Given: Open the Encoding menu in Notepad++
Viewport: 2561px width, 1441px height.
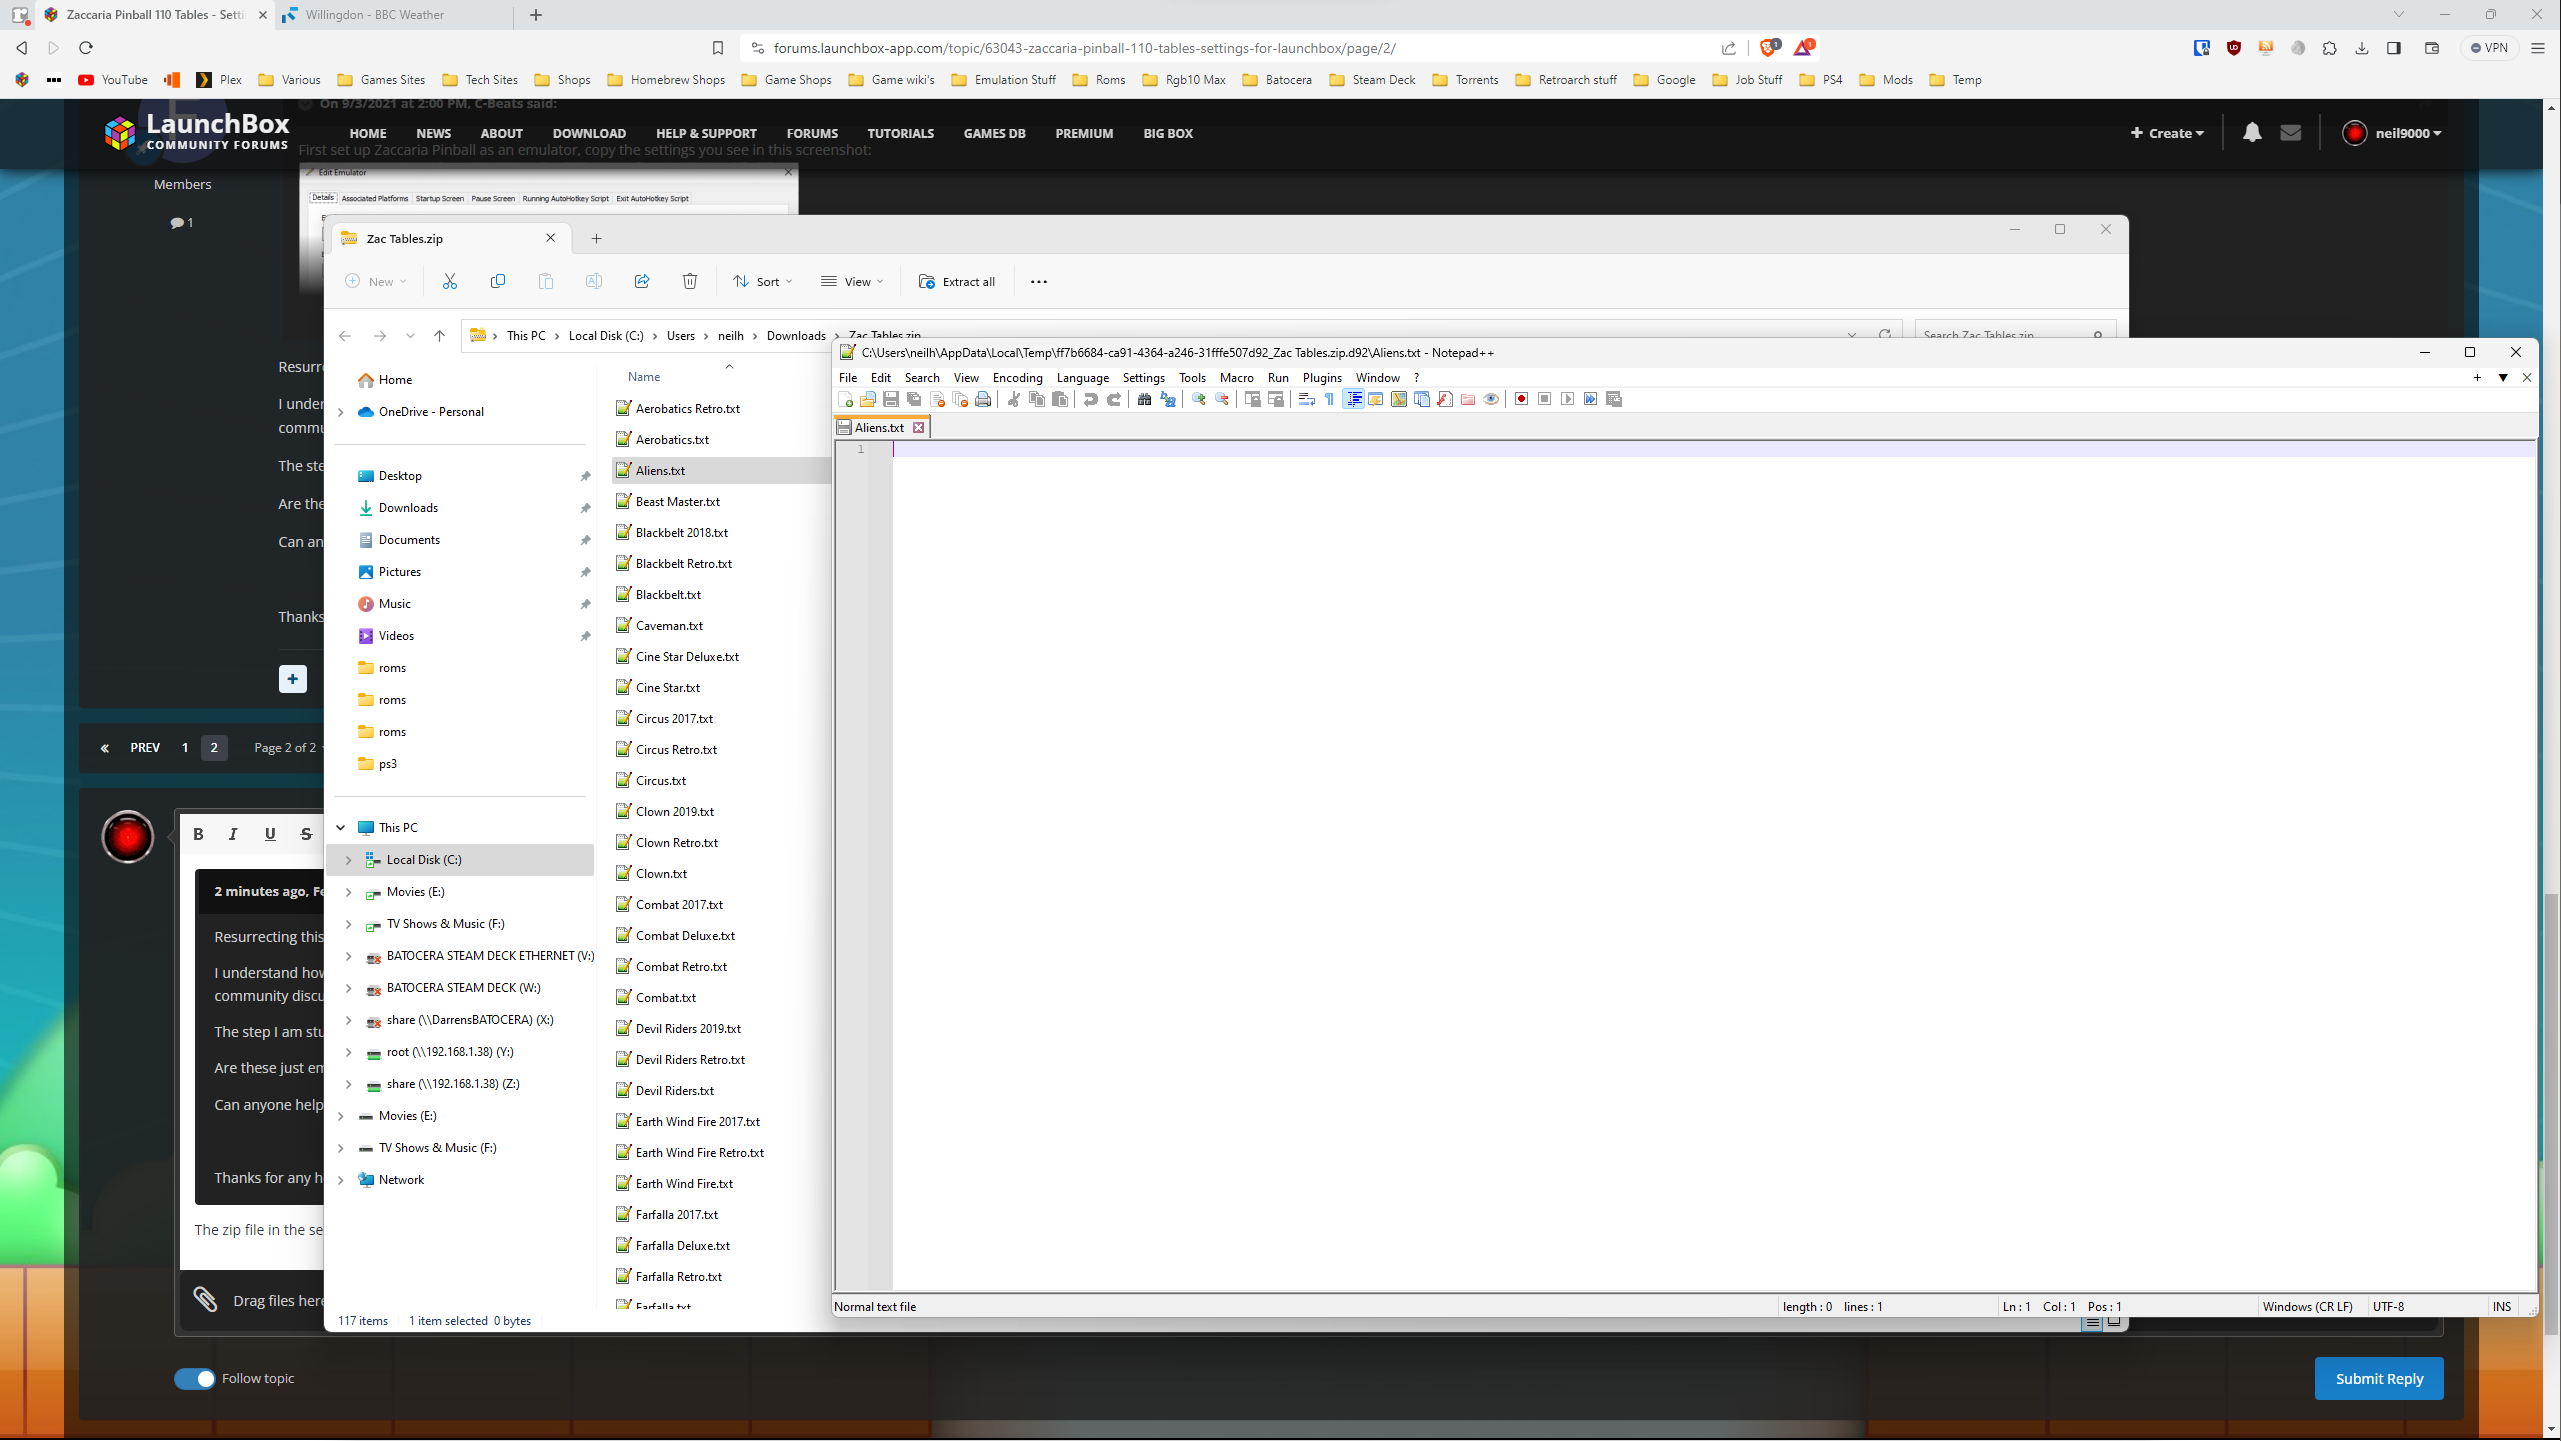Looking at the screenshot, I should [1017, 378].
